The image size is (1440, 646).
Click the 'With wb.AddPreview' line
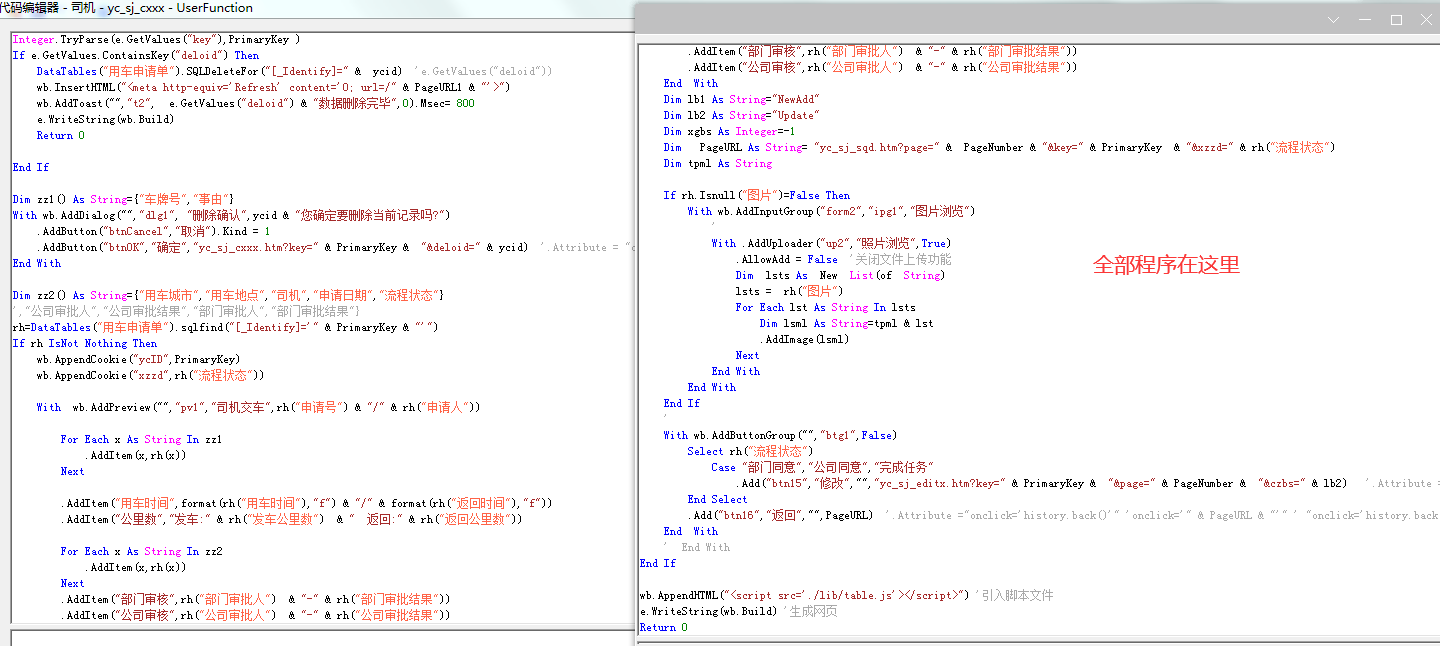258,407
